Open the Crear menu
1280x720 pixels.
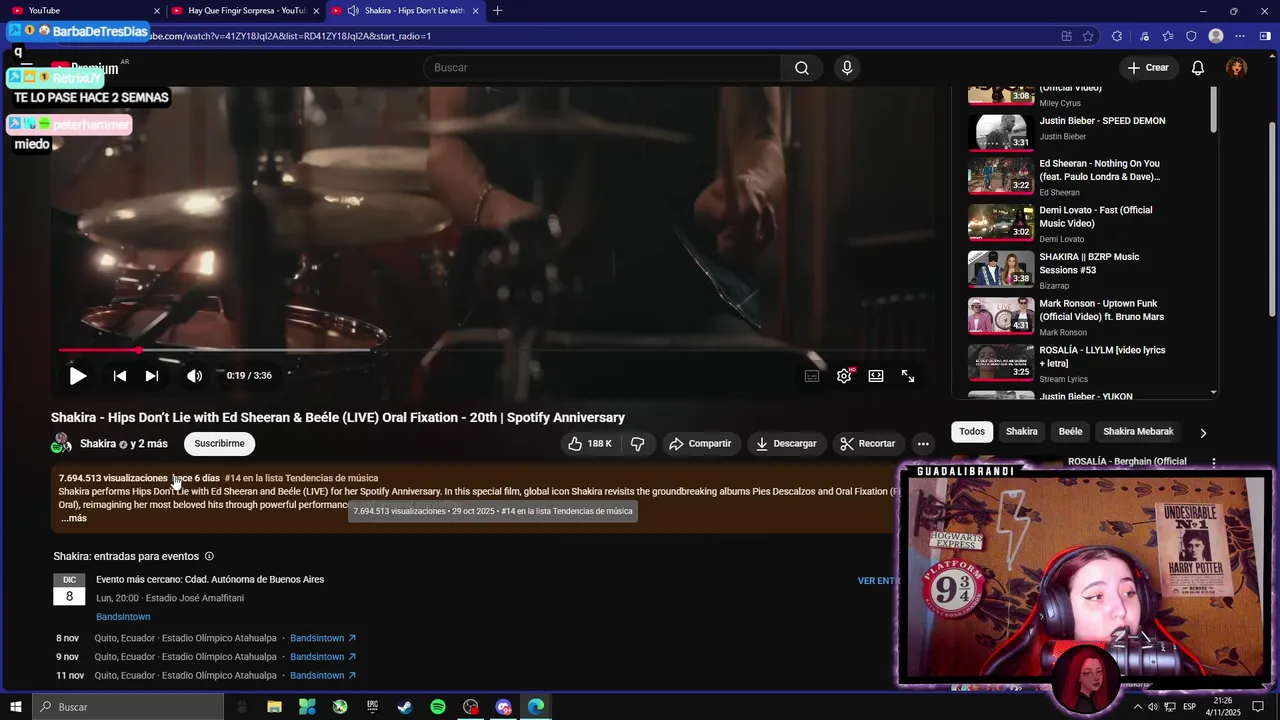tap(1147, 68)
